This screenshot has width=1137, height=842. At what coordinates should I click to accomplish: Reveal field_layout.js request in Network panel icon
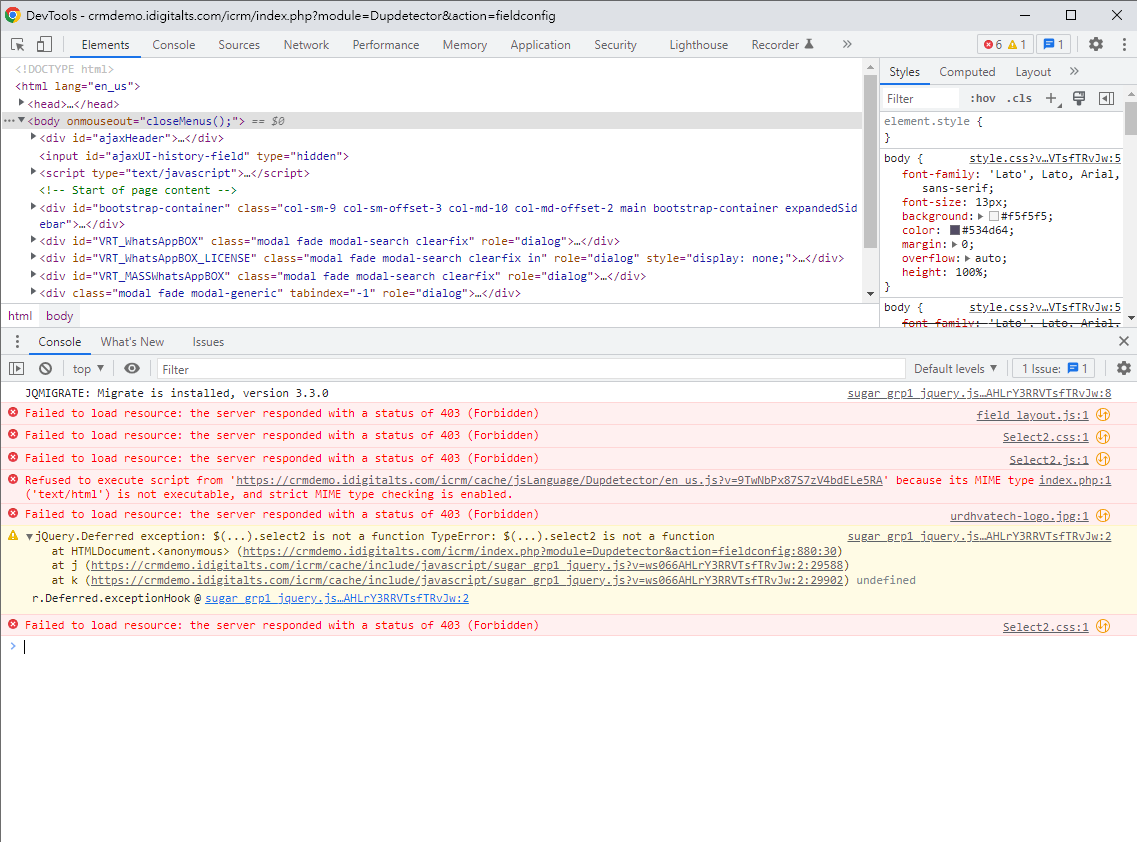pos(1103,415)
